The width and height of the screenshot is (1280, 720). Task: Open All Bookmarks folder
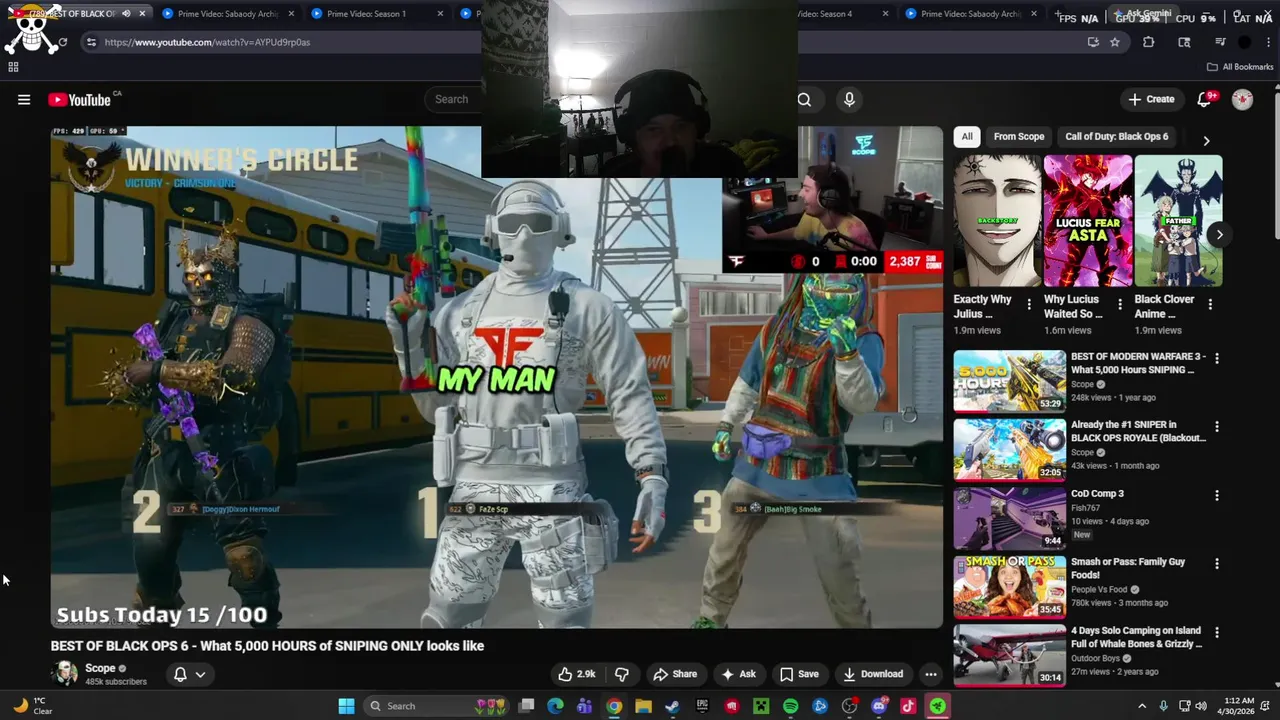pos(1240,67)
